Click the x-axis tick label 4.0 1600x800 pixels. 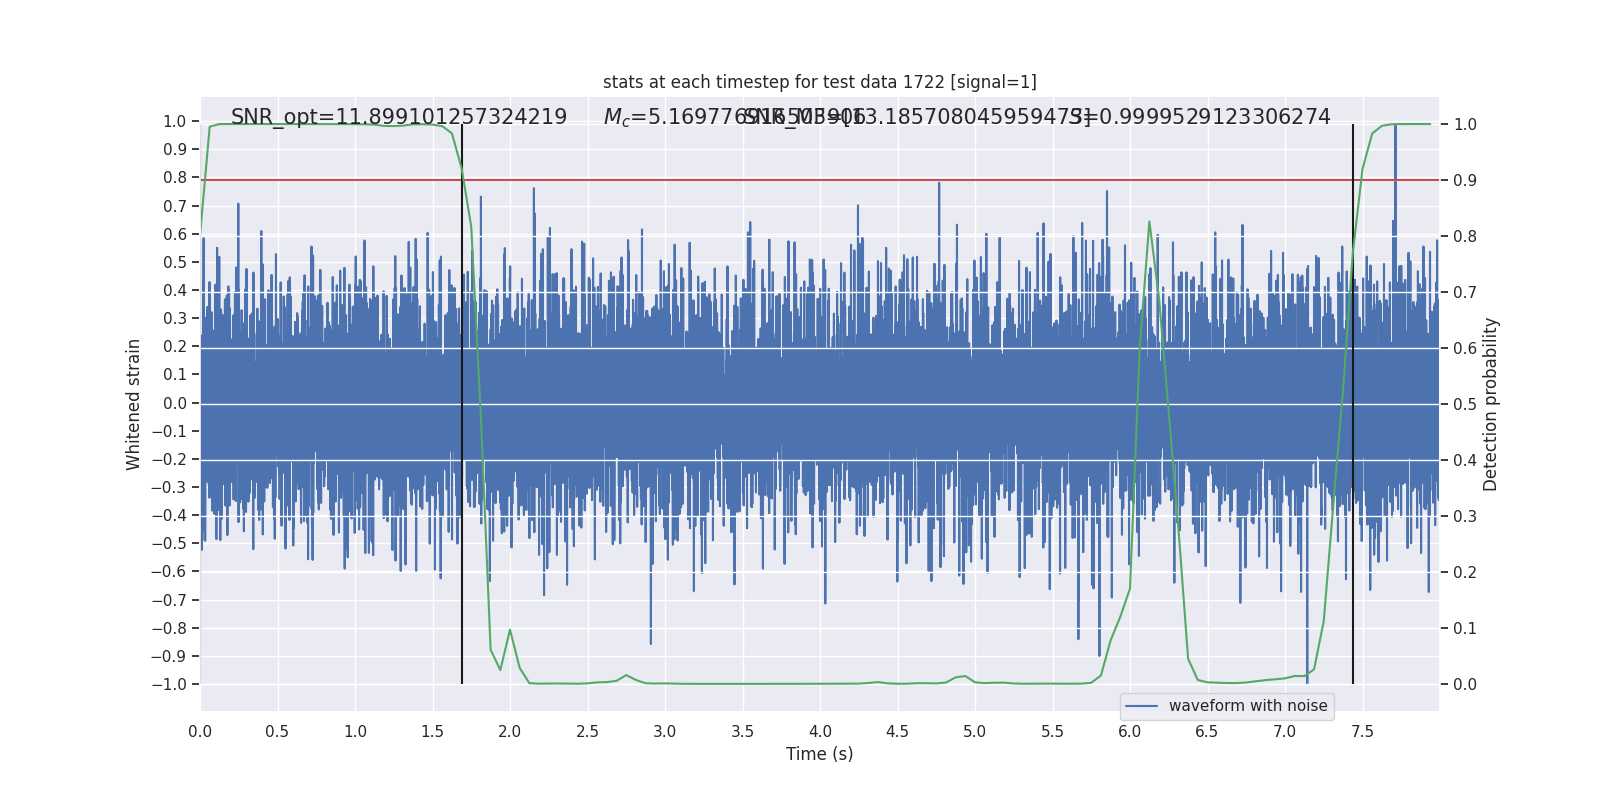click(820, 732)
